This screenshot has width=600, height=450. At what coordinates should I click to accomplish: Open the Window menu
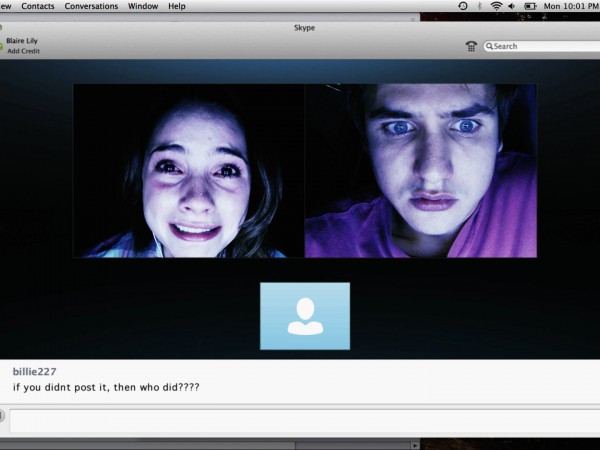[x=142, y=6]
